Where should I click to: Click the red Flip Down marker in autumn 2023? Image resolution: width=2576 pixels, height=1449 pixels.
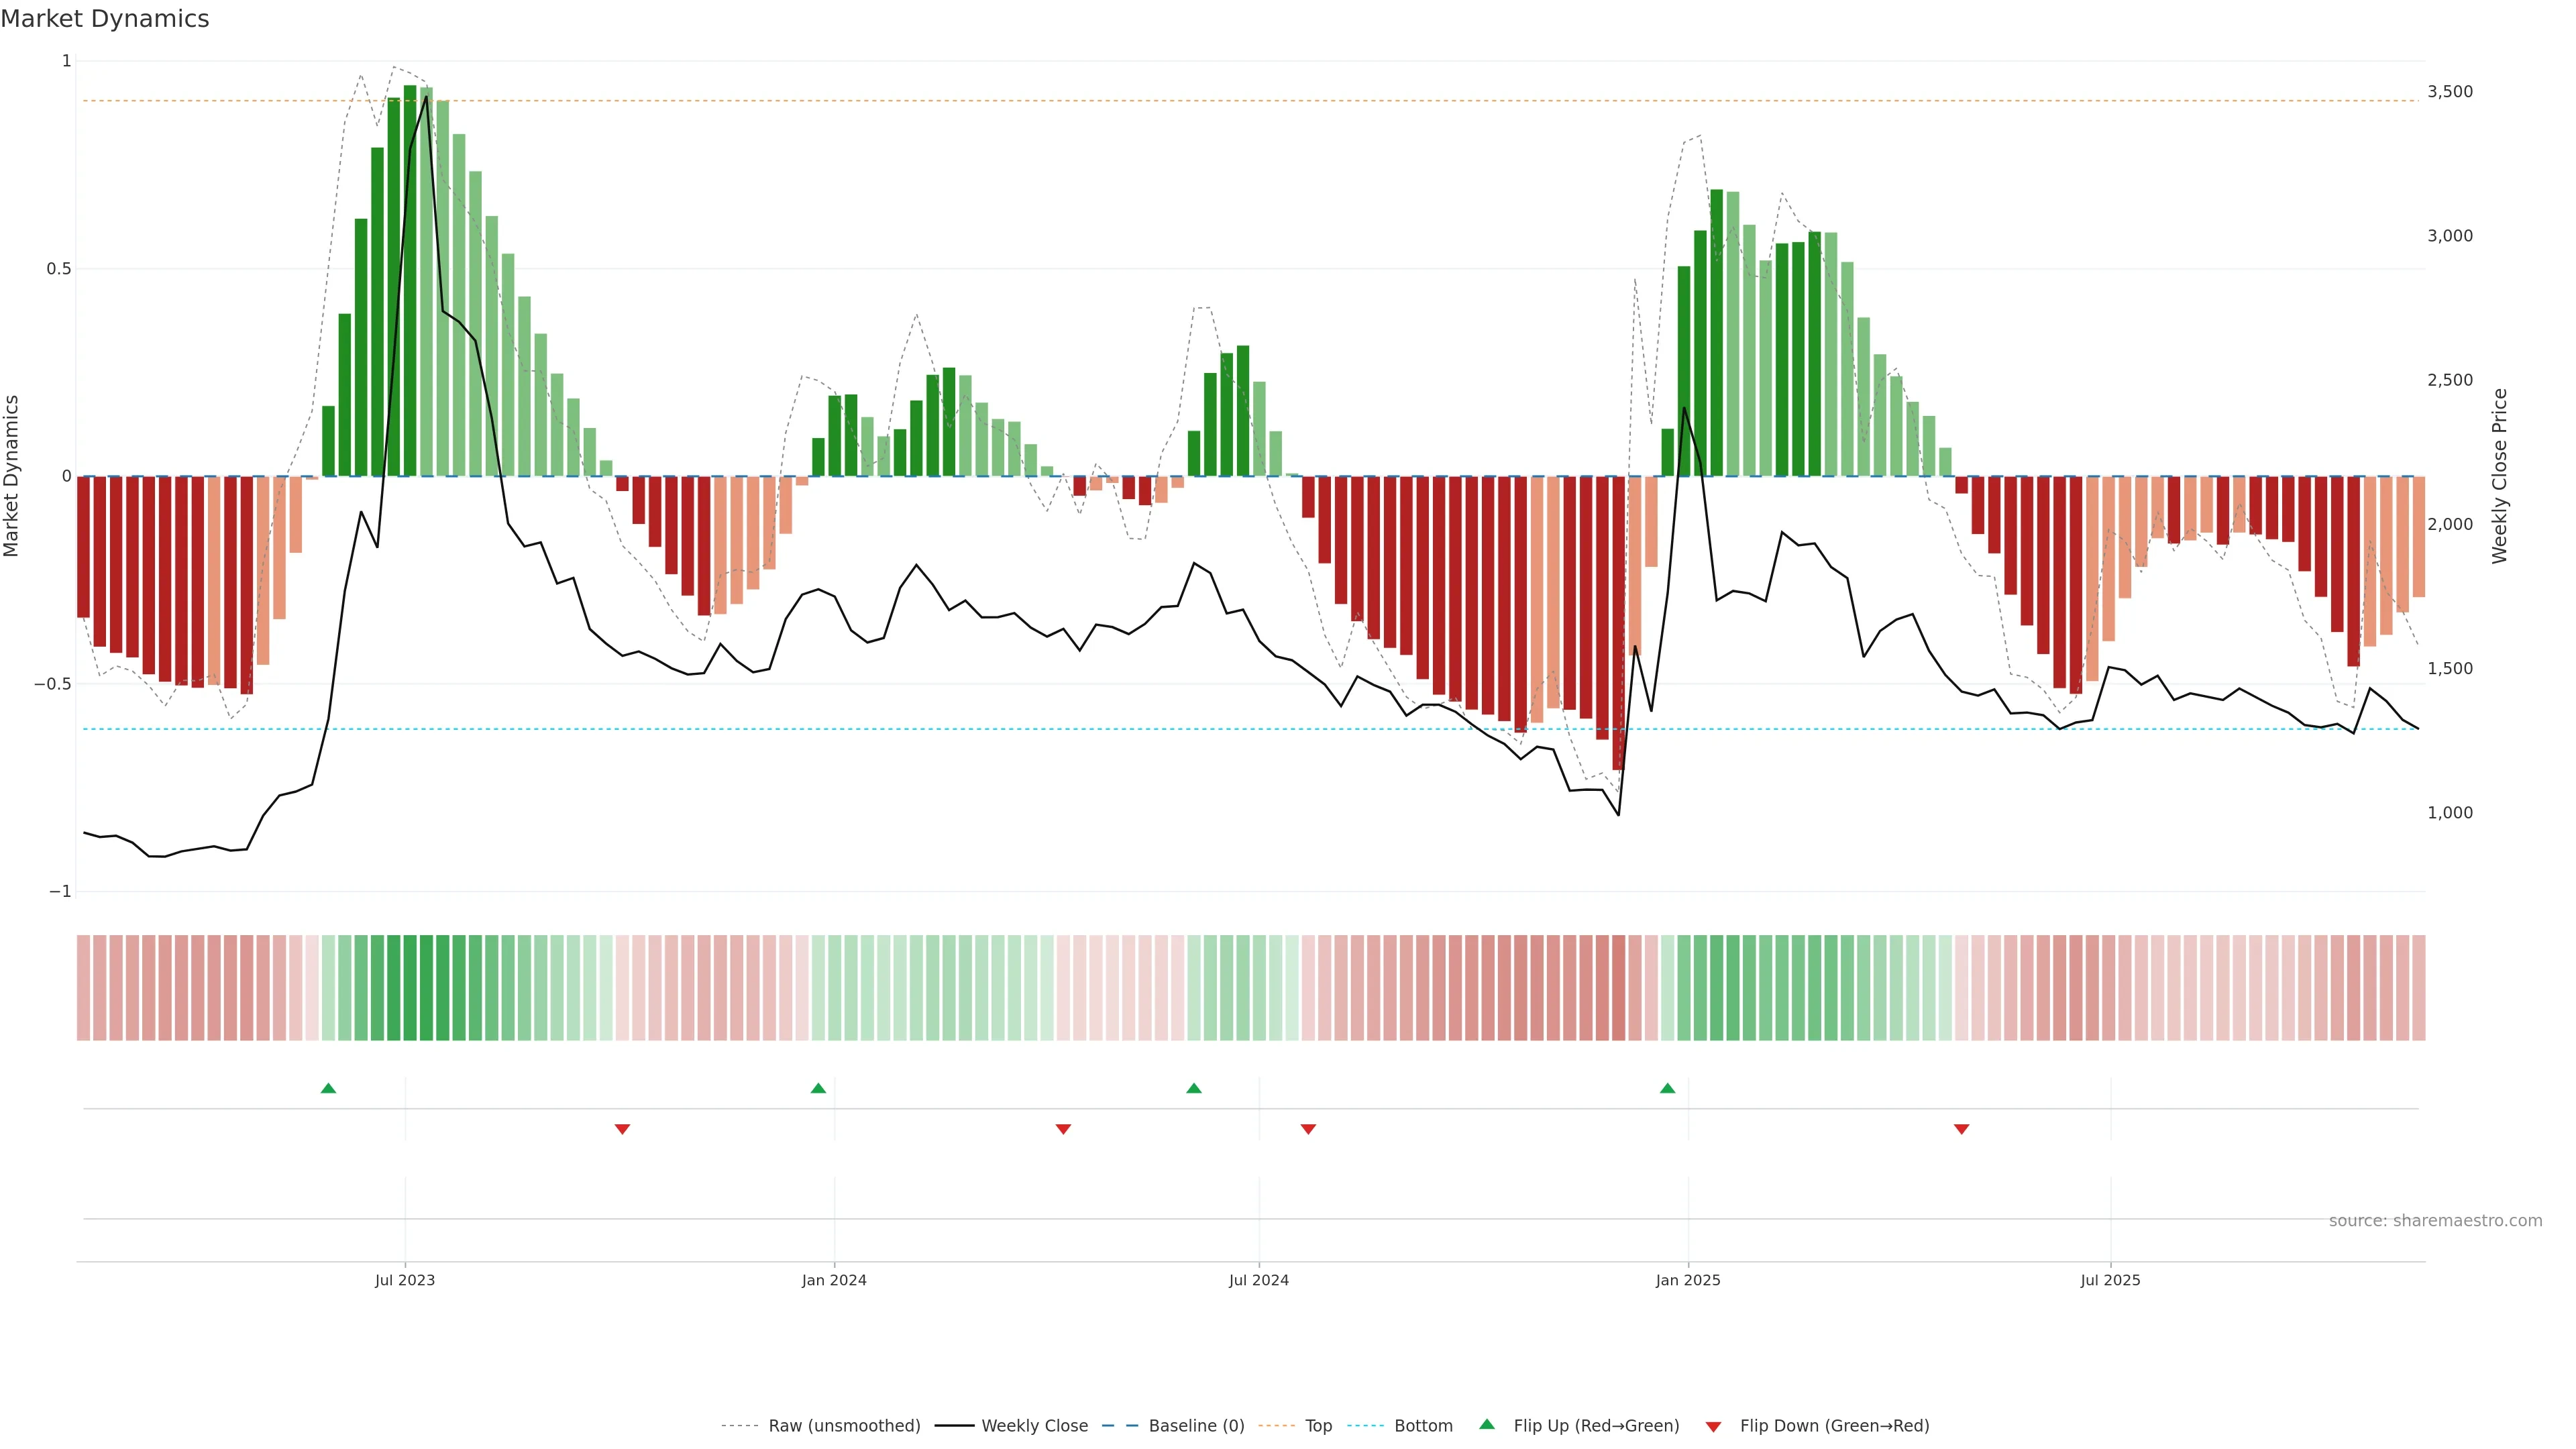[x=622, y=1129]
